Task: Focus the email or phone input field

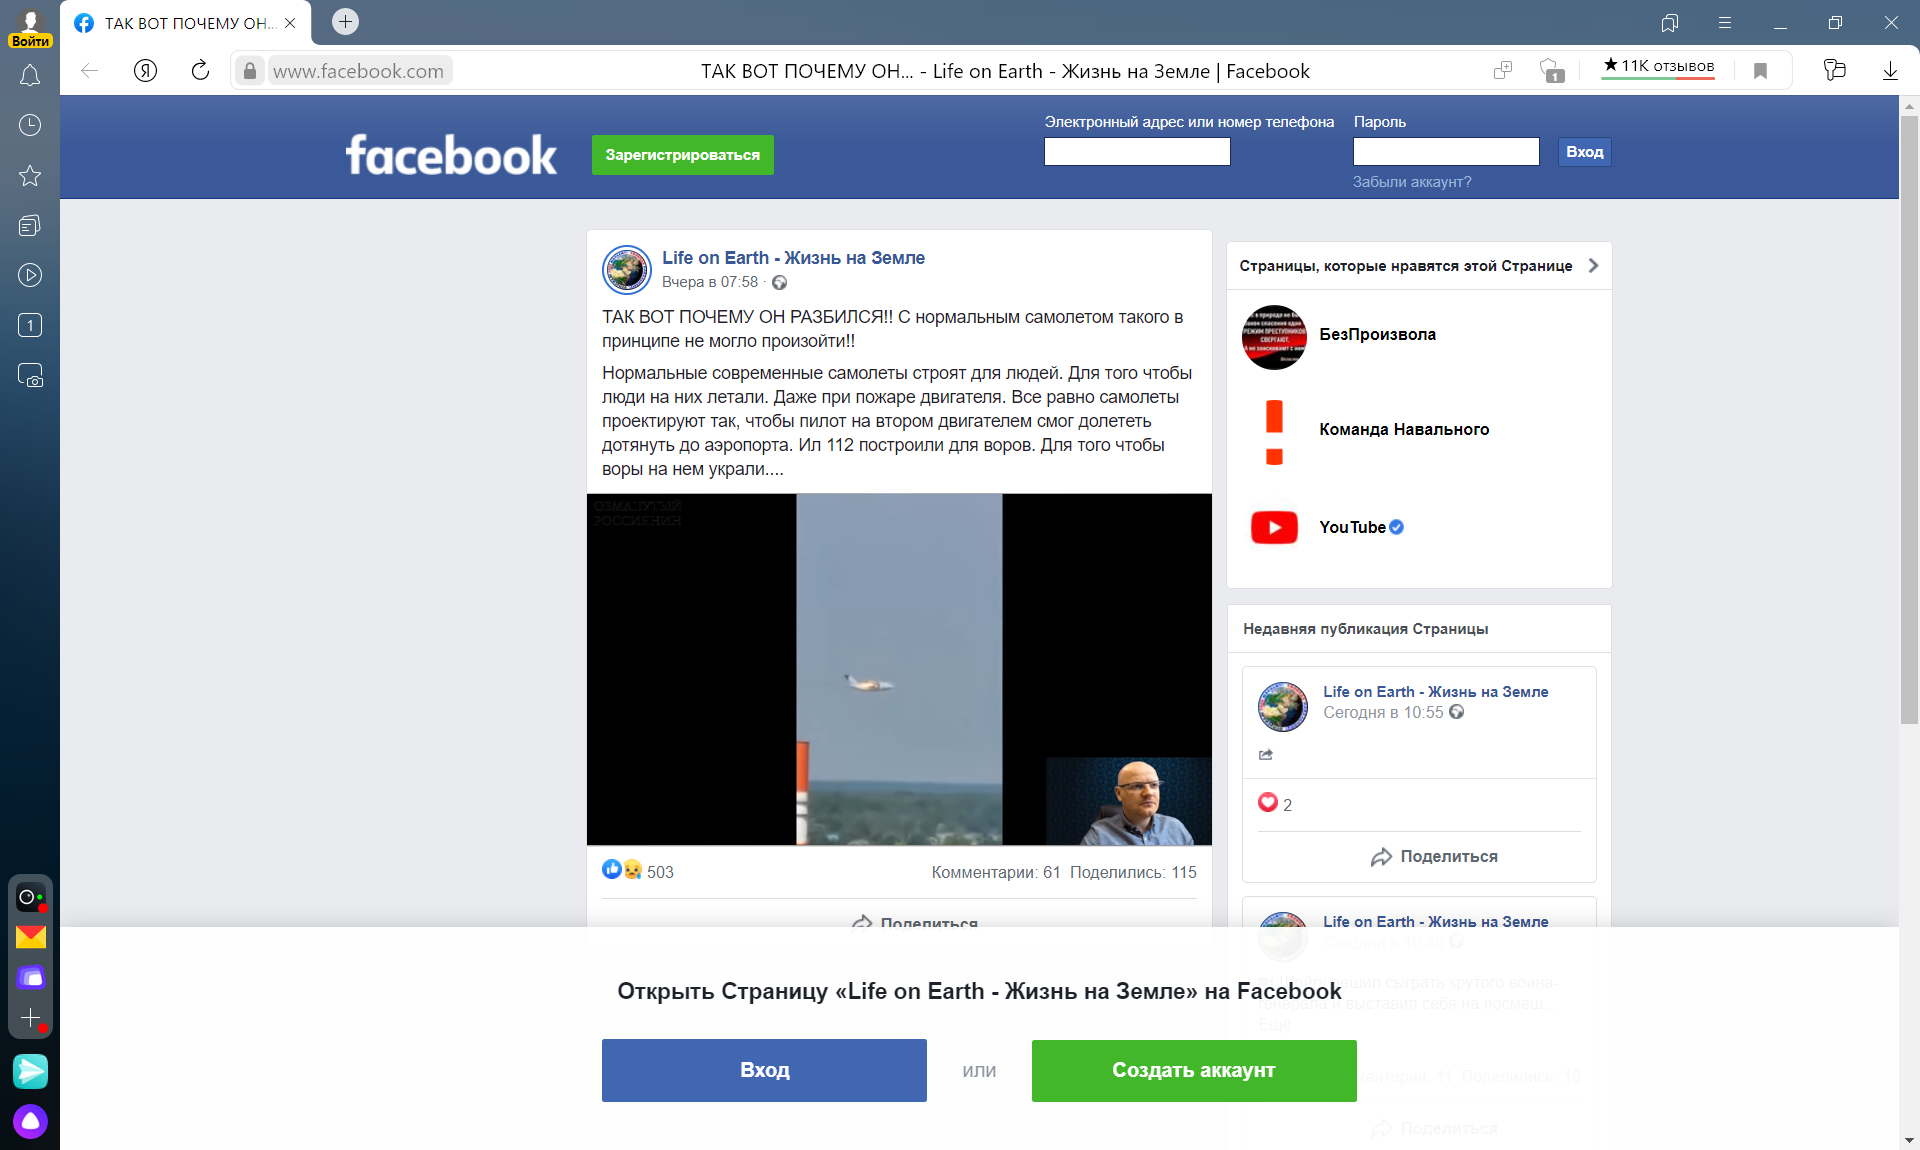Action: click(1137, 151)
